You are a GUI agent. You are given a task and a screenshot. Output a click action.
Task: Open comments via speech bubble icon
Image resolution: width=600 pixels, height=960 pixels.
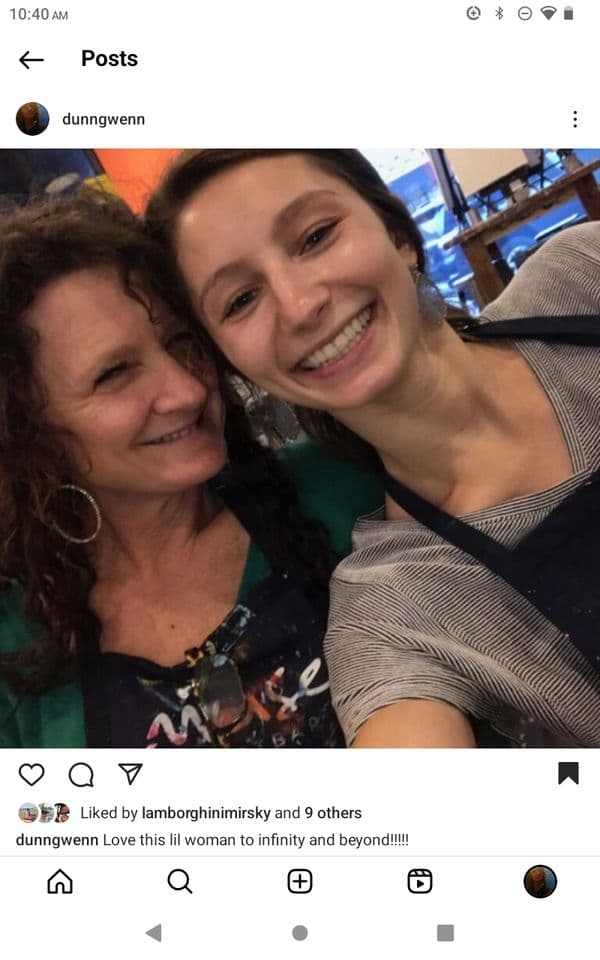point(81,774)
